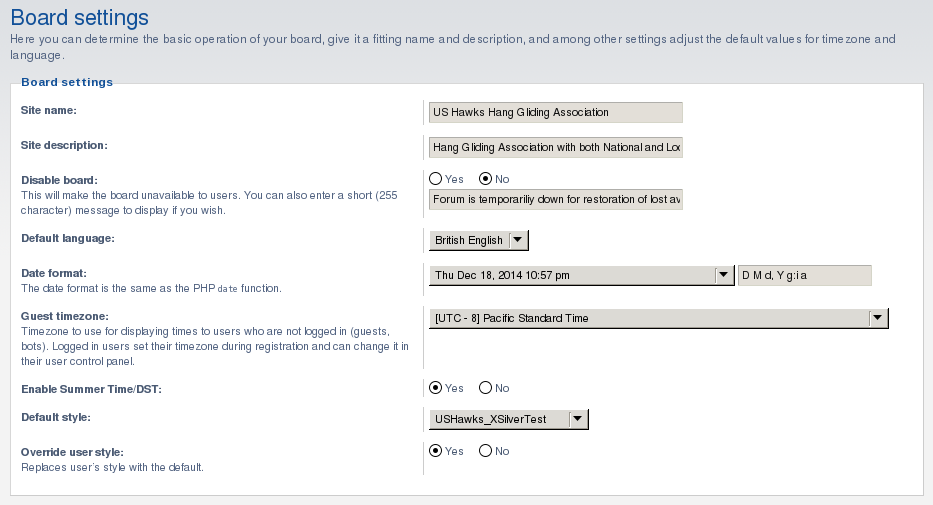This screenshot has height=505, width=933.
Task: Click the 'Site description:' label
Action: (x=64, y=145)
